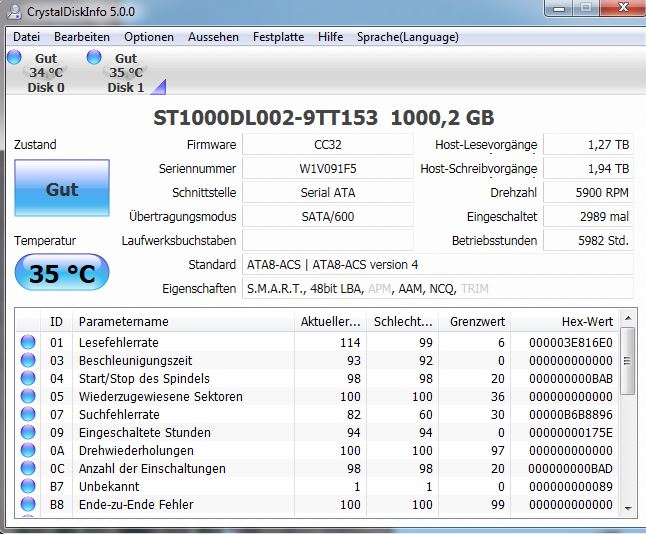Viewport: 646px width, 534px height.
Task: Select the Drehwiederholungen parameter name
Action: tap(136, 450)
